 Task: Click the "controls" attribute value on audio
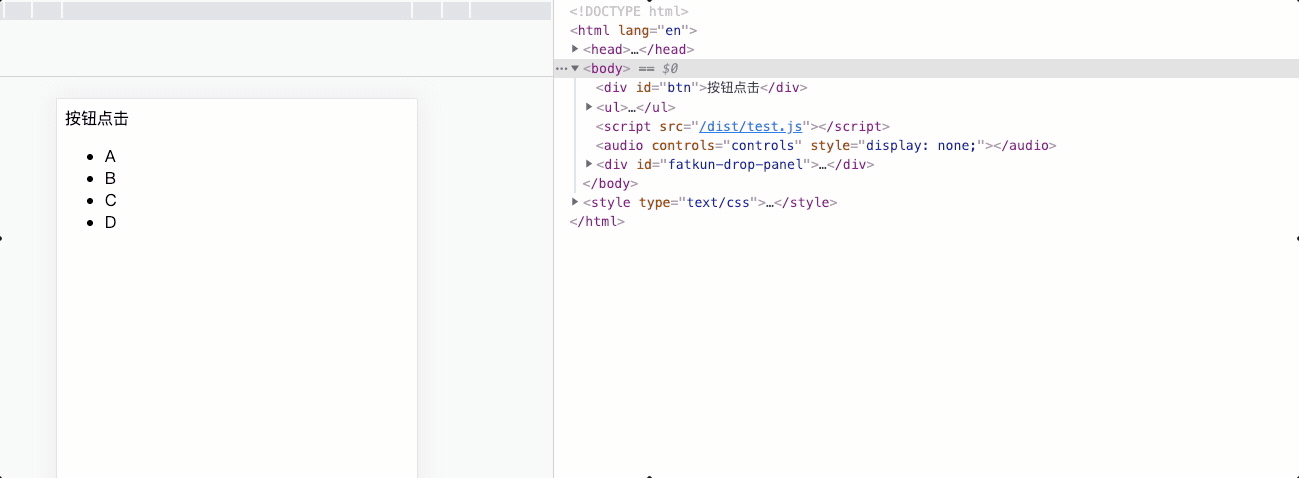point(764,145)
